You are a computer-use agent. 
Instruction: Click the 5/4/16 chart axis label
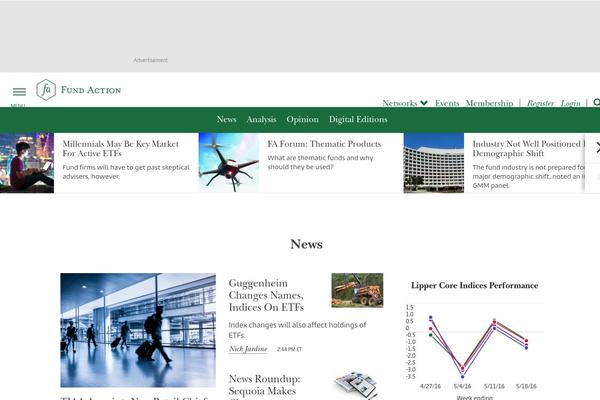tap(462, 386)
